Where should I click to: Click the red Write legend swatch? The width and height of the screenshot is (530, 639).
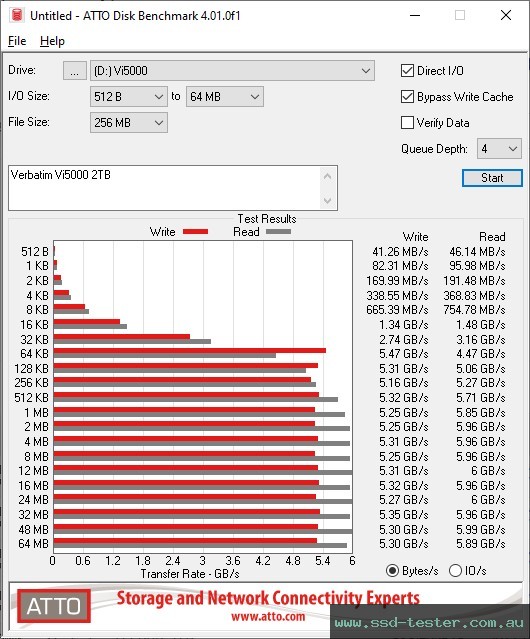click(x=196, y=231)
